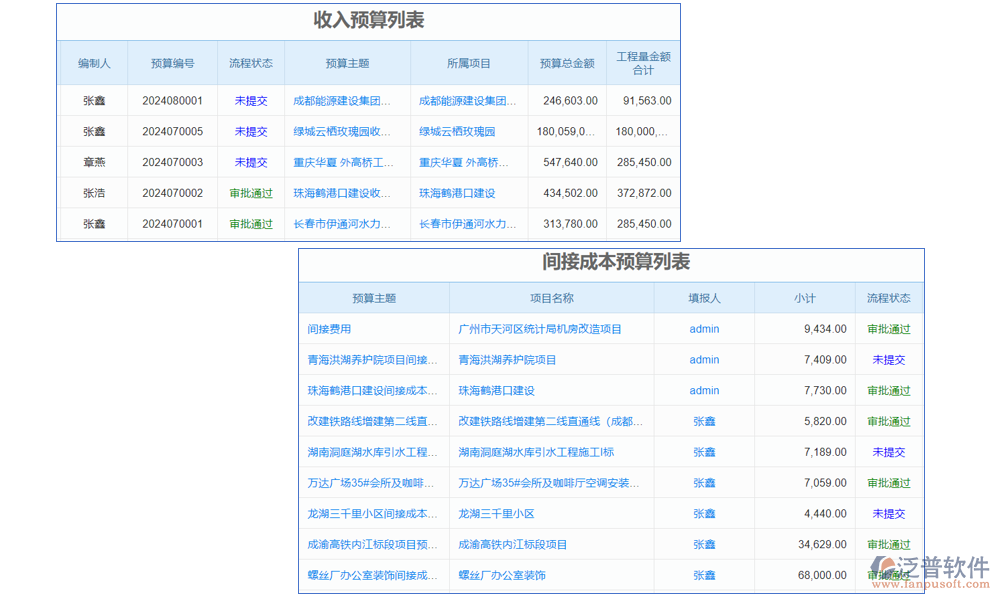The image size is (1000, 600).
Task: Click admin filler link for 间接费用 row
Action: pyautogui.click(x=703, y=328)
